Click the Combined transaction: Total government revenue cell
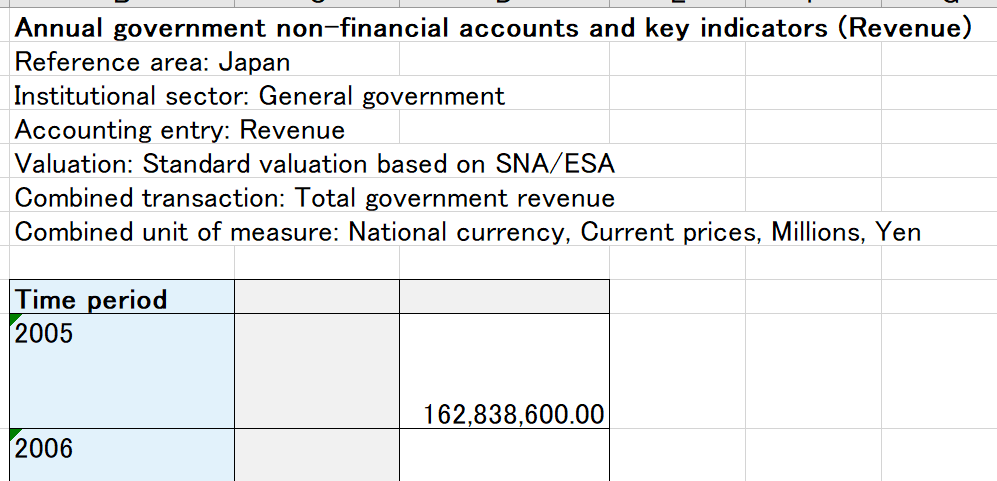This screenshot has height=481, width=997. pos(315,198)
